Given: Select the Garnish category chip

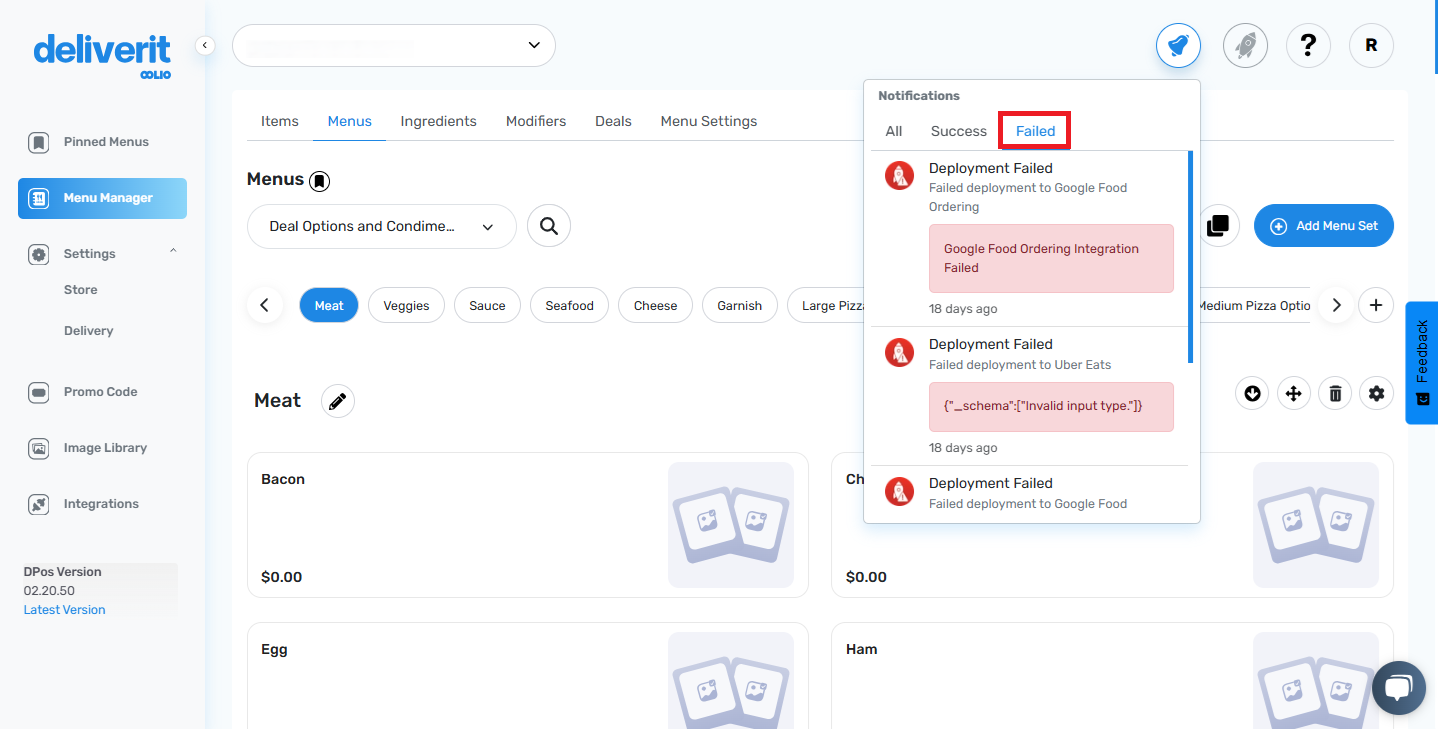Looking at the screenshot, I should point(740,306).
